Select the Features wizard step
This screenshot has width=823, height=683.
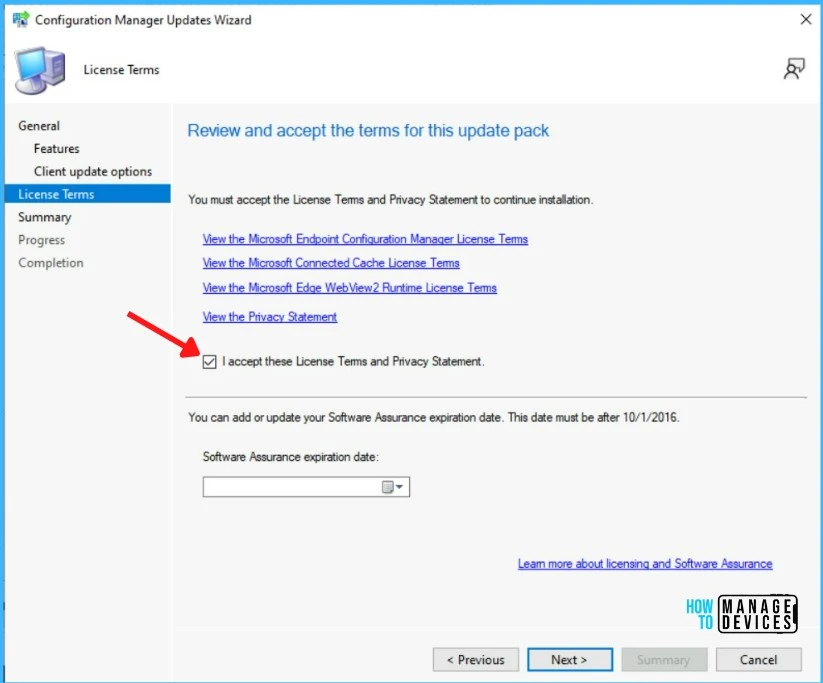click(x=57, y=149)
